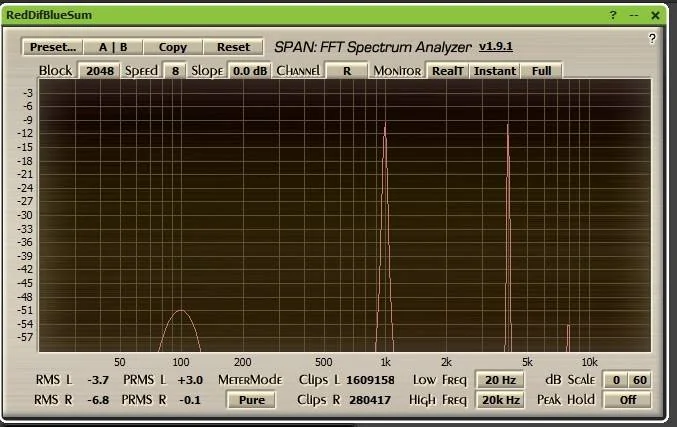The image size is (677, 427).
Task: Open the Block size 2048 selector
Action: (100, 71)
